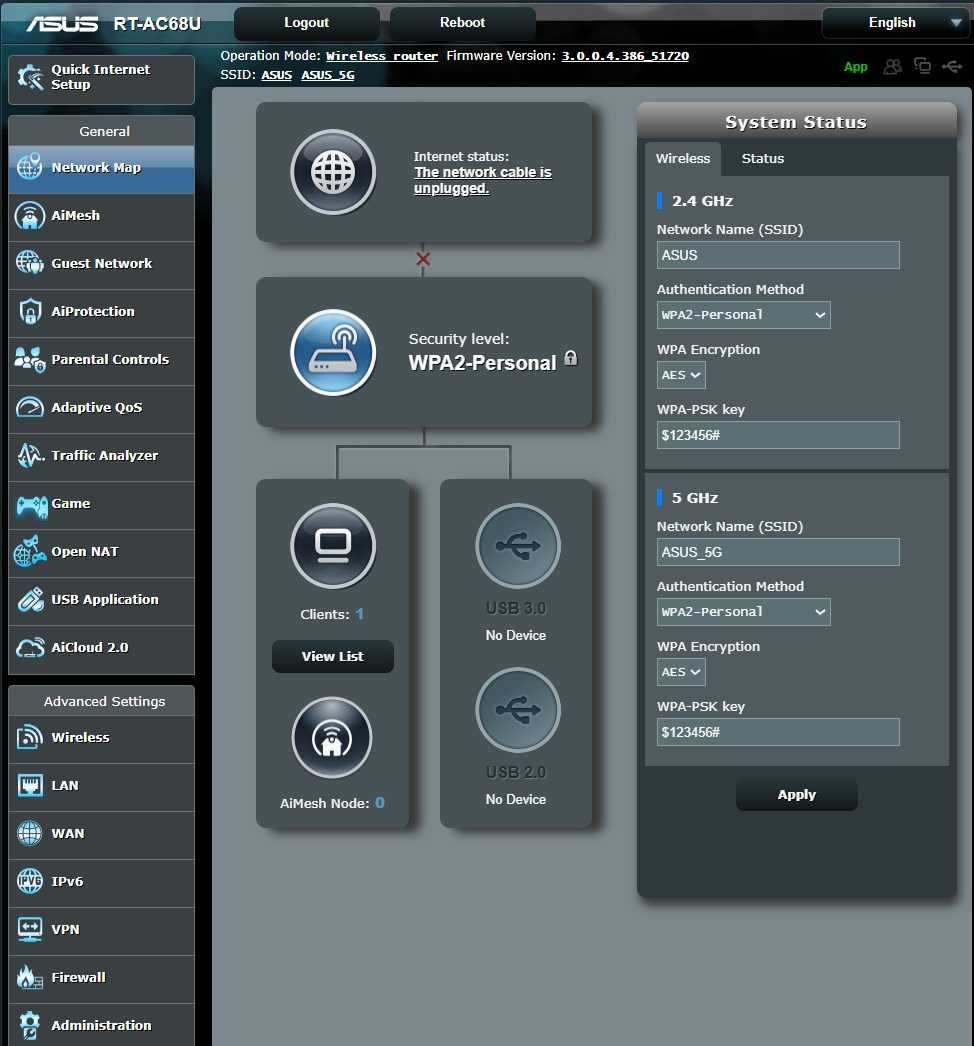Click the WAN globe icon
Image resolution: width=974 pixels, height=1046 pixels.
coord(29,833)
